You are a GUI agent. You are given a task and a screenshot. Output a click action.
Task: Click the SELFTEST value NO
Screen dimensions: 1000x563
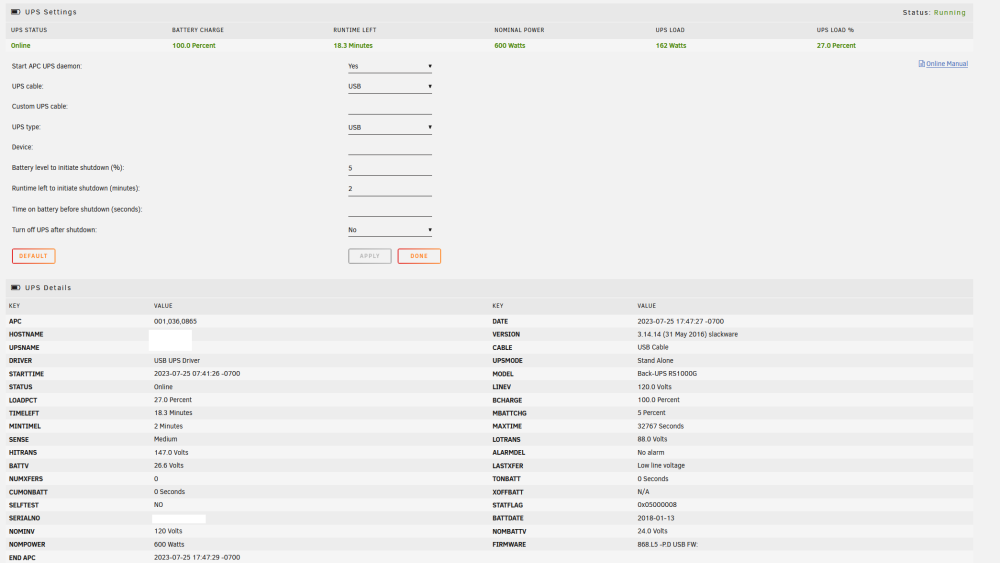(158, 505)
